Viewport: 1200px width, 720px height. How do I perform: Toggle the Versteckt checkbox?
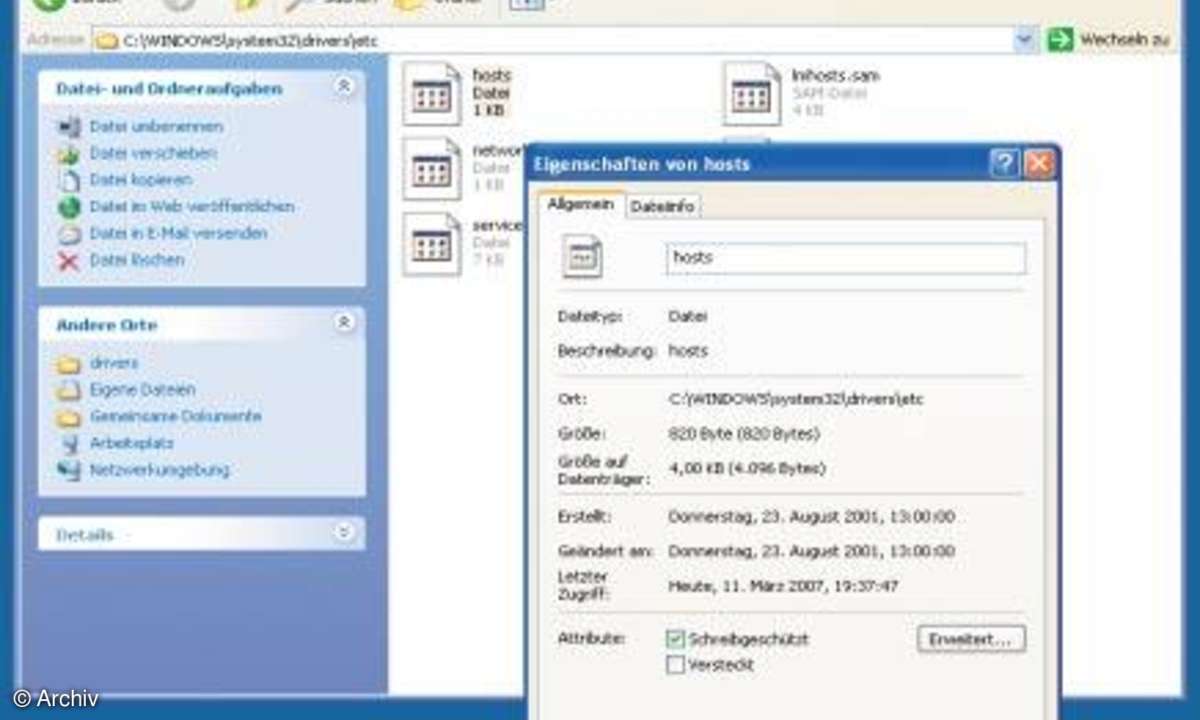pos(676,665)
